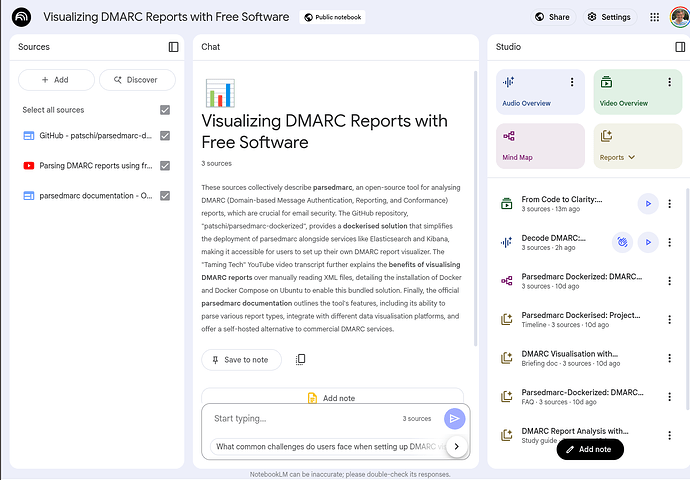Open more options for Decode DMARC
The height and width of the screenshot is (480, 690).
click(x=669, y=242)
